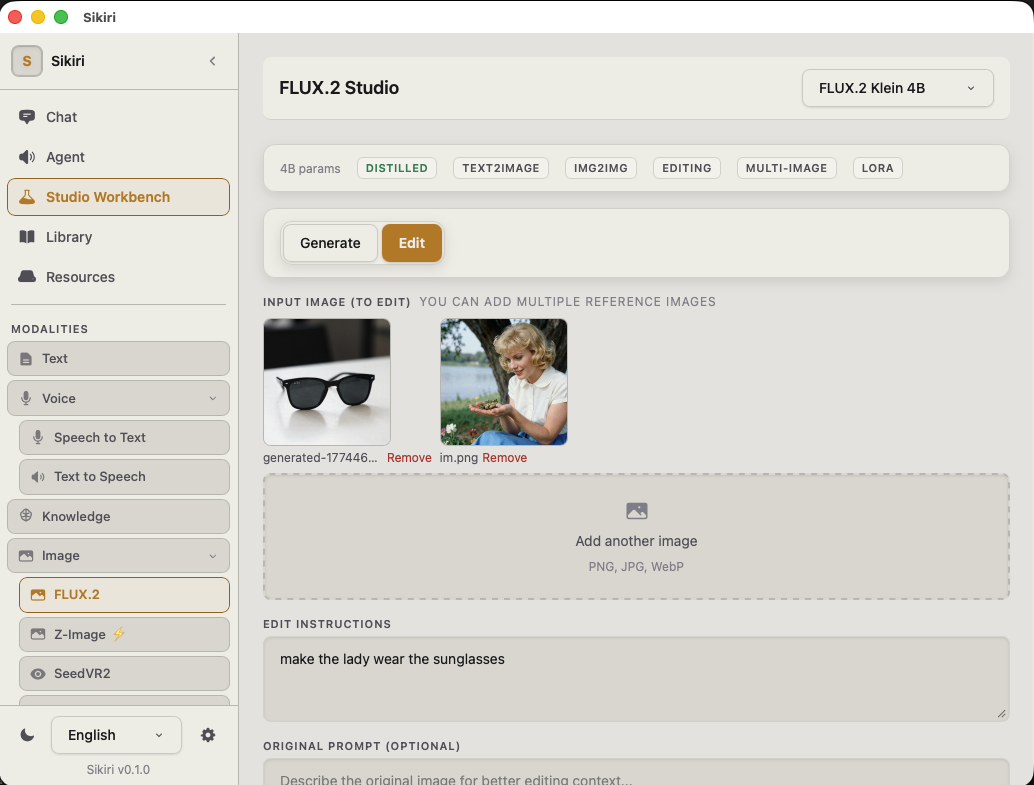Switch to Generate mode
This screenshot has height=785, width=1034.
[x=330, y=243]
